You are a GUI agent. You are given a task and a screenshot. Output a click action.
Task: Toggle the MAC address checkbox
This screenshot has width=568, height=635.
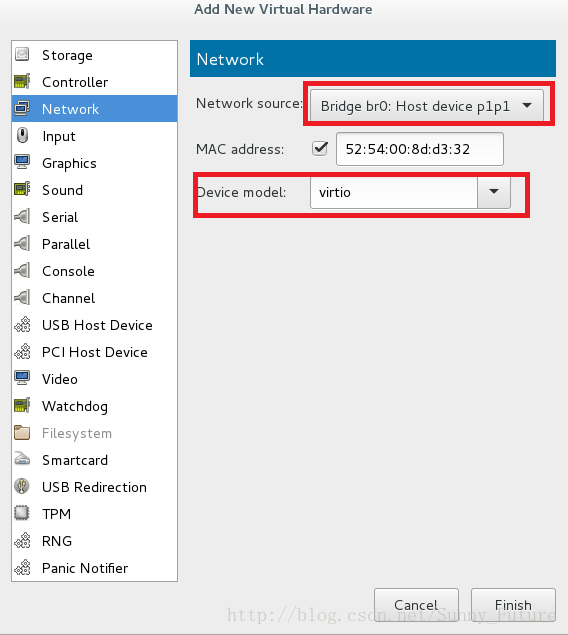320,148
